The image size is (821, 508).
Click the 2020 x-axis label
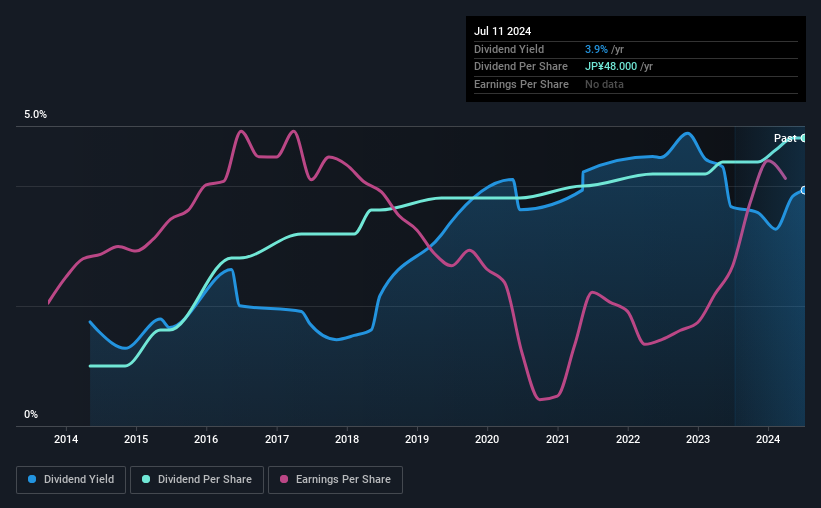pyautogui.click(x=487, y=439)
